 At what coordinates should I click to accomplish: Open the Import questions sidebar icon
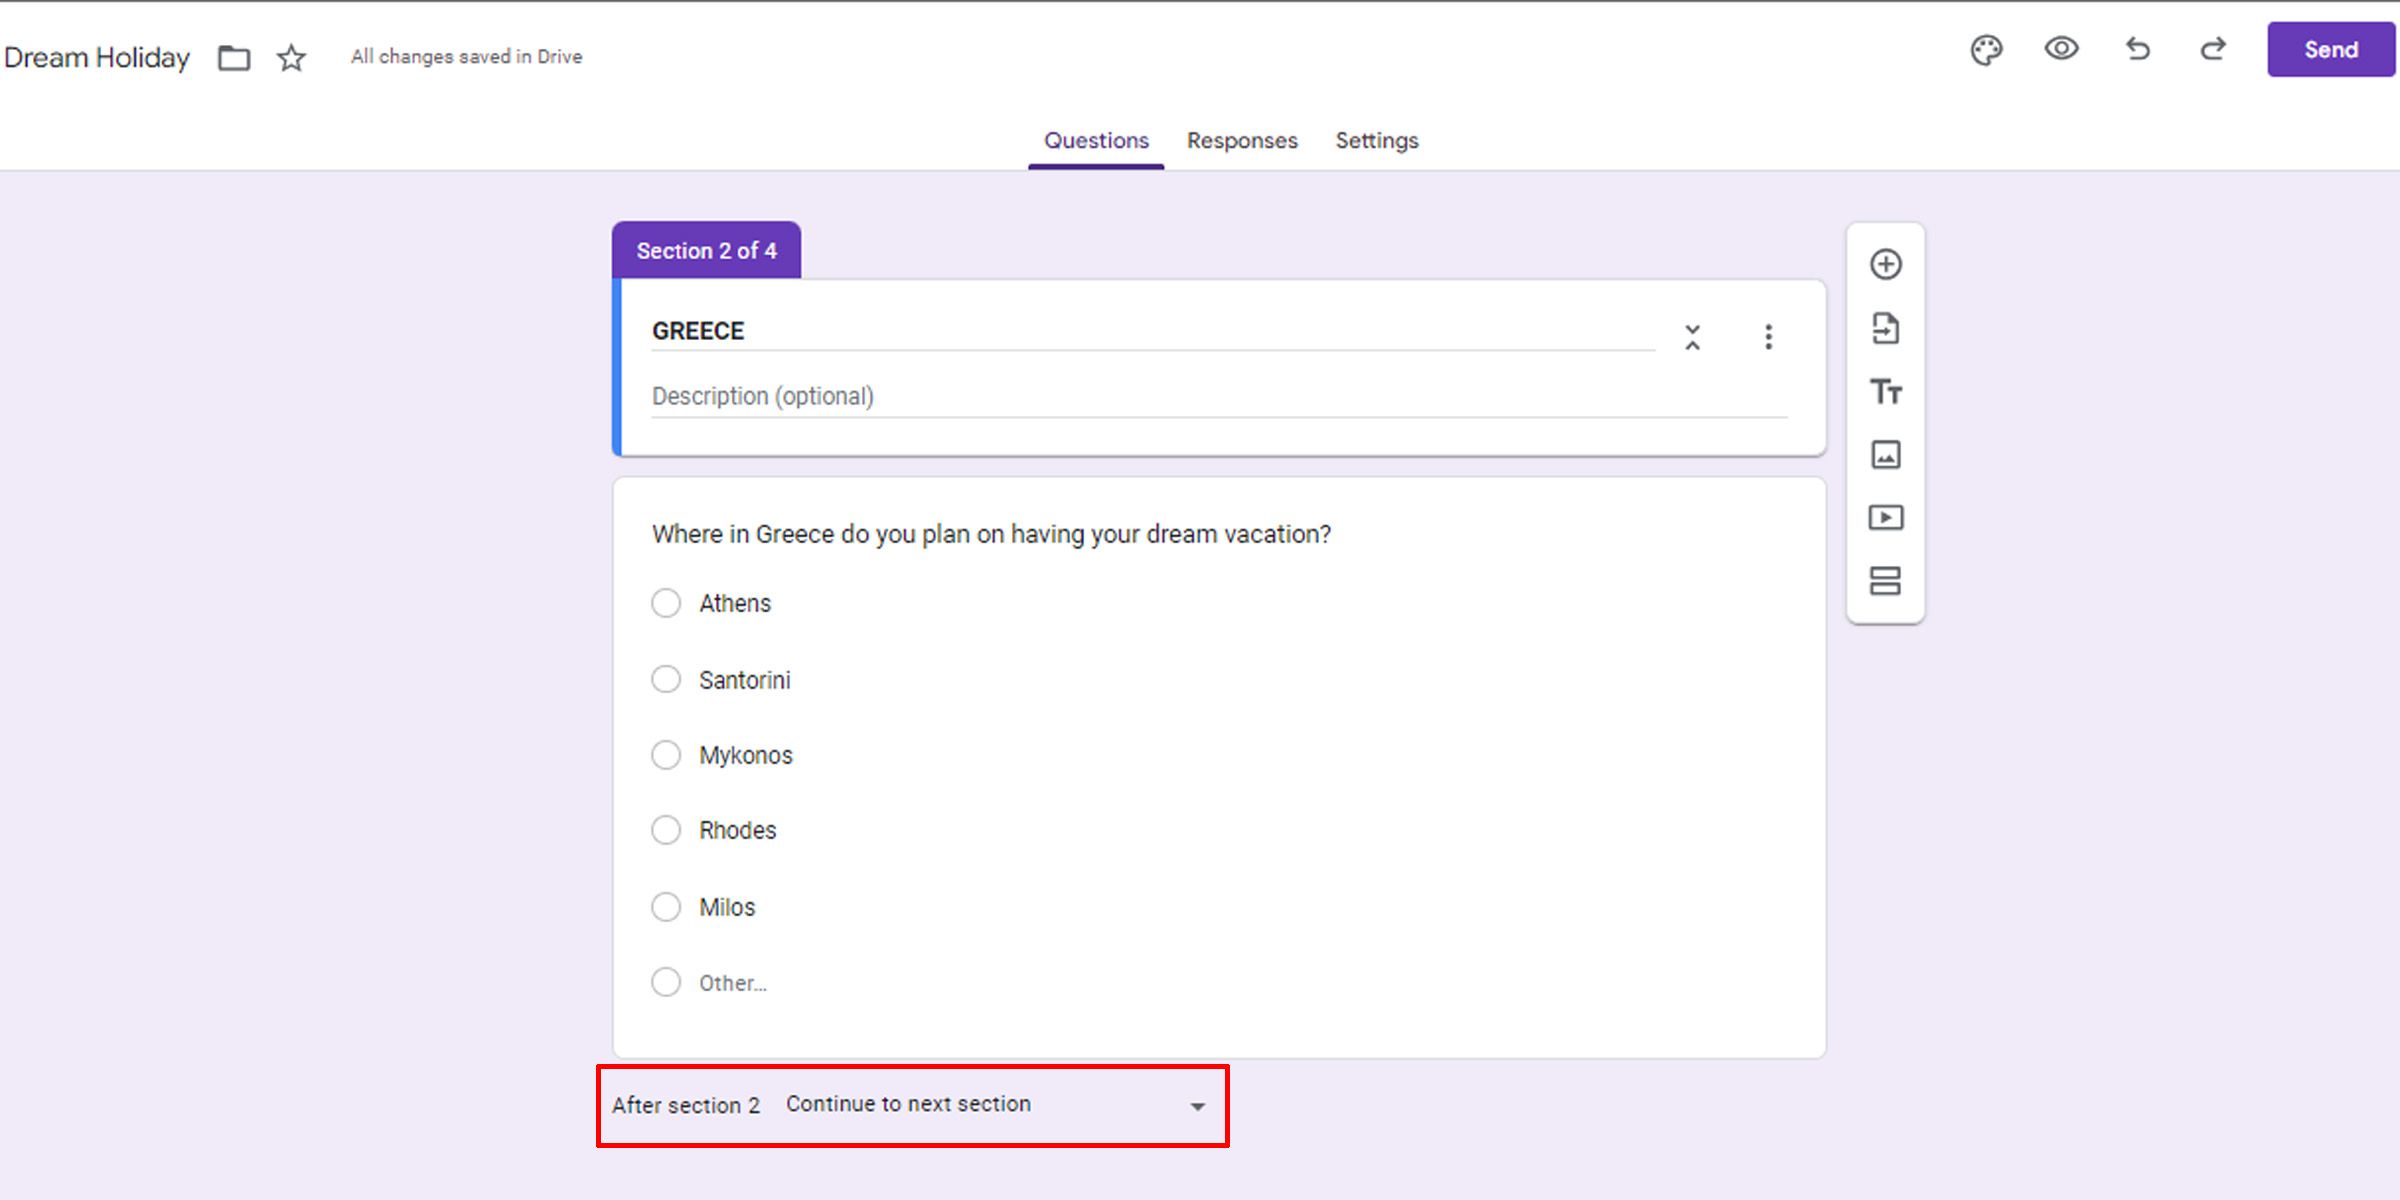(1886, 328)
